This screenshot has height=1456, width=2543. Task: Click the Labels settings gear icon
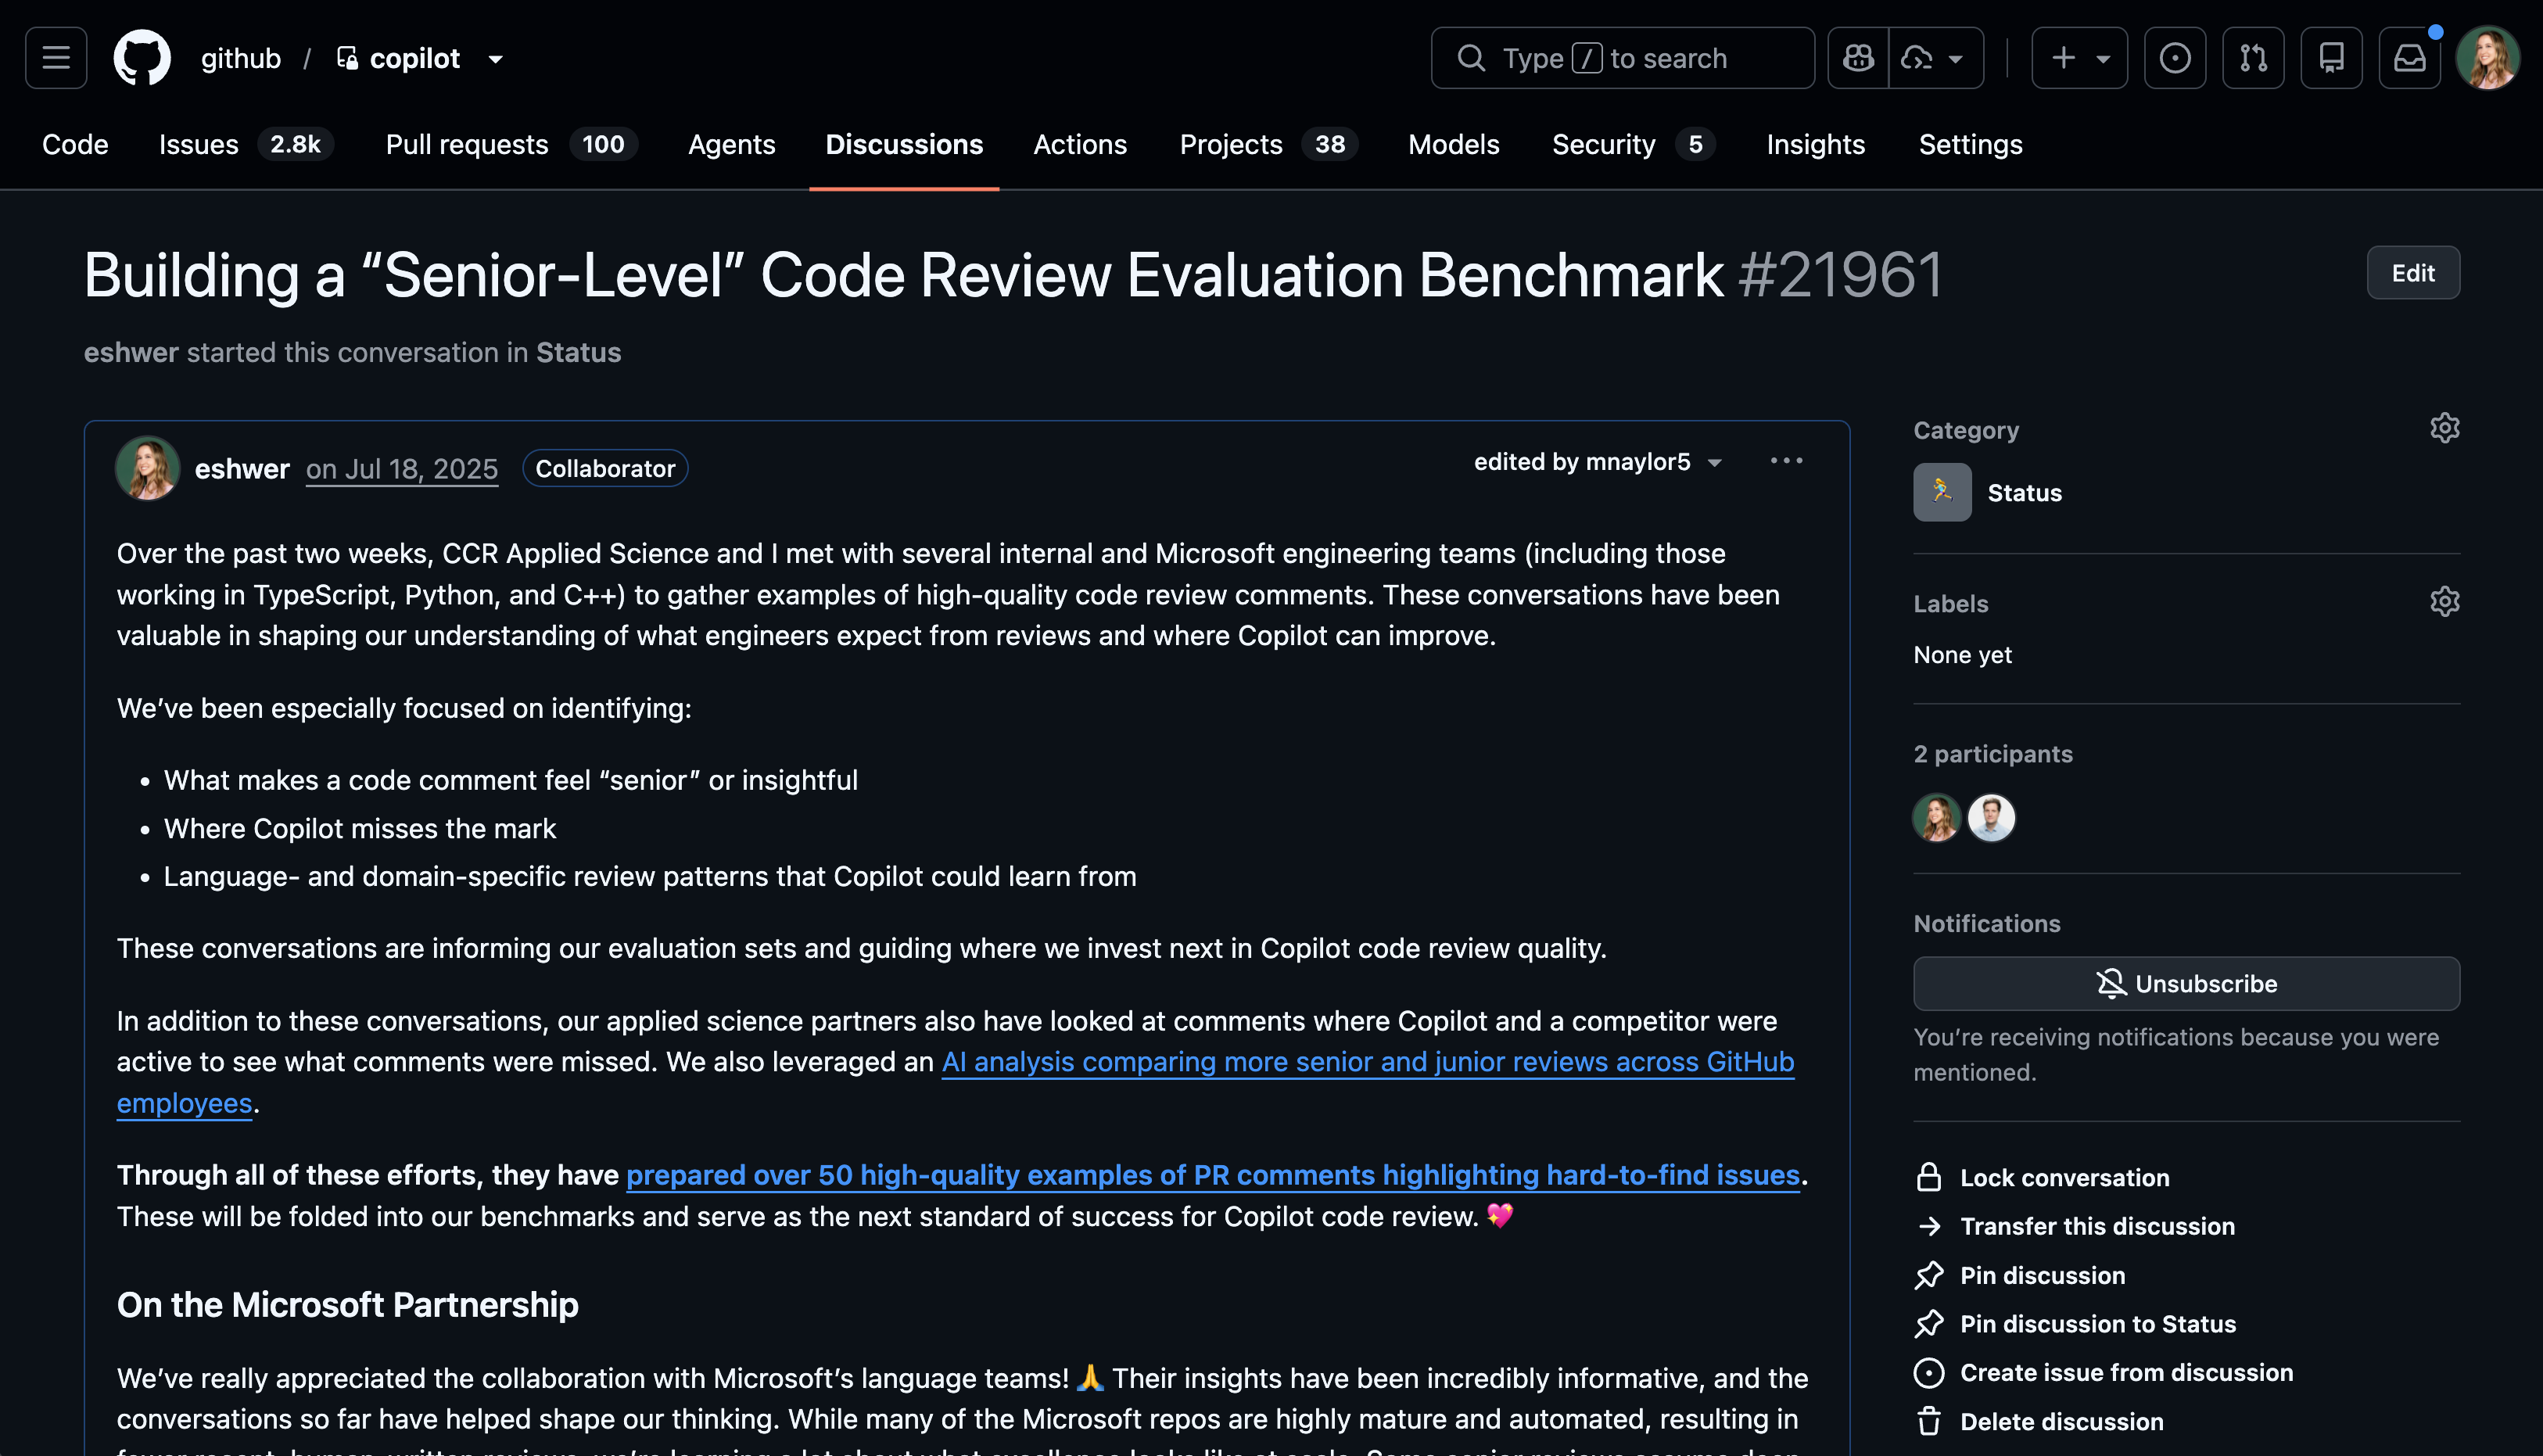click(x=2444, y=602)
